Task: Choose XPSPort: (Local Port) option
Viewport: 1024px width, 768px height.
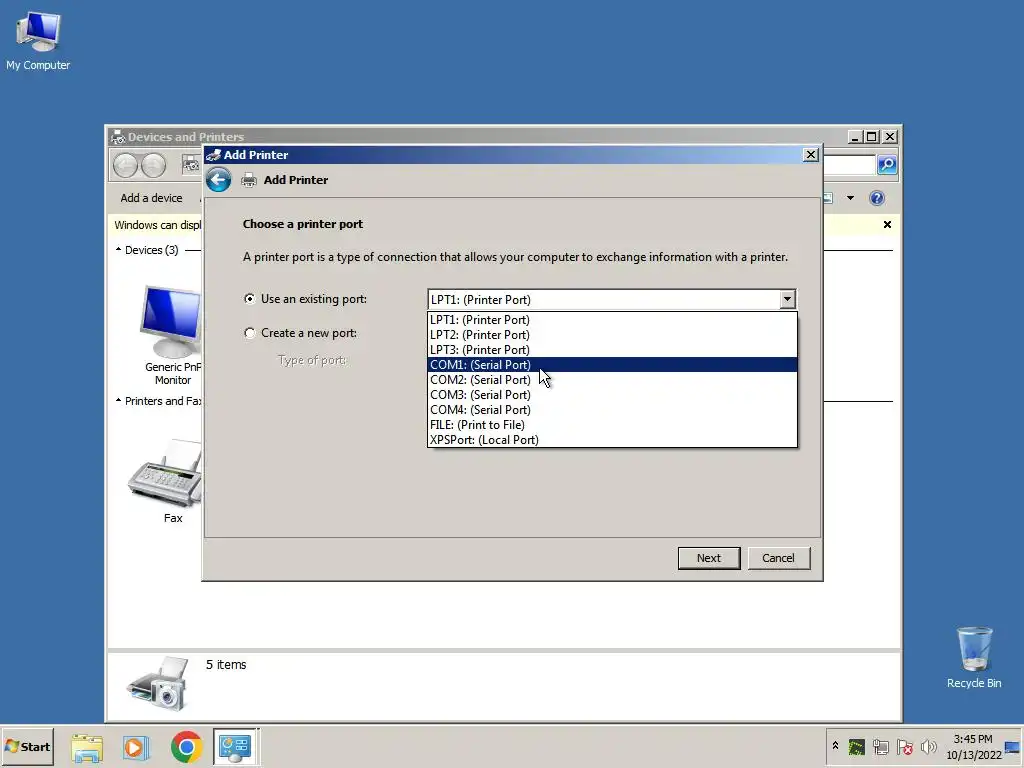Action: [612, 440]
